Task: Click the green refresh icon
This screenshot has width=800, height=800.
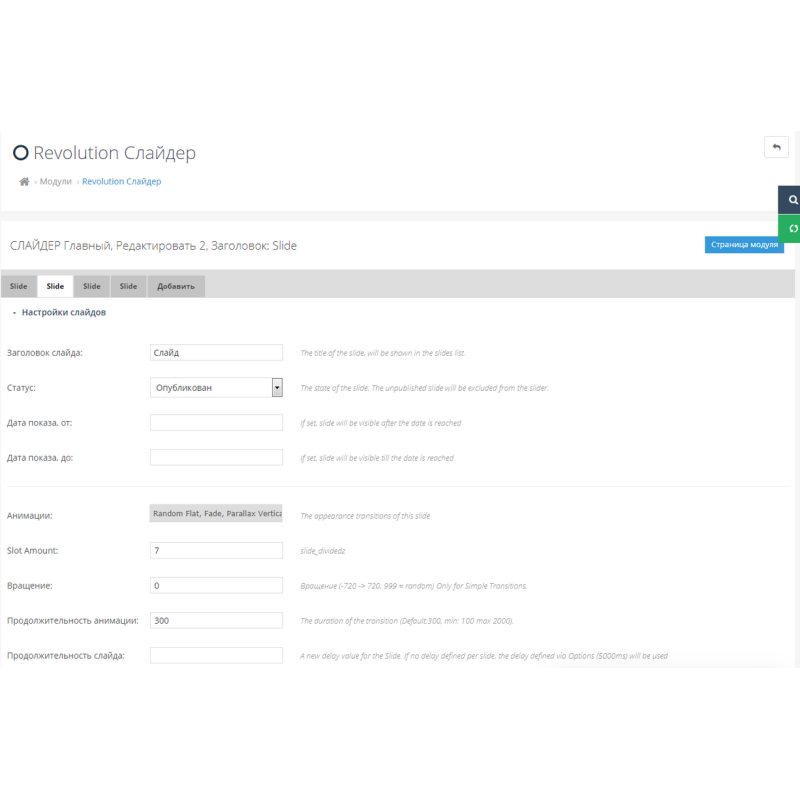Action: (792, 228)
